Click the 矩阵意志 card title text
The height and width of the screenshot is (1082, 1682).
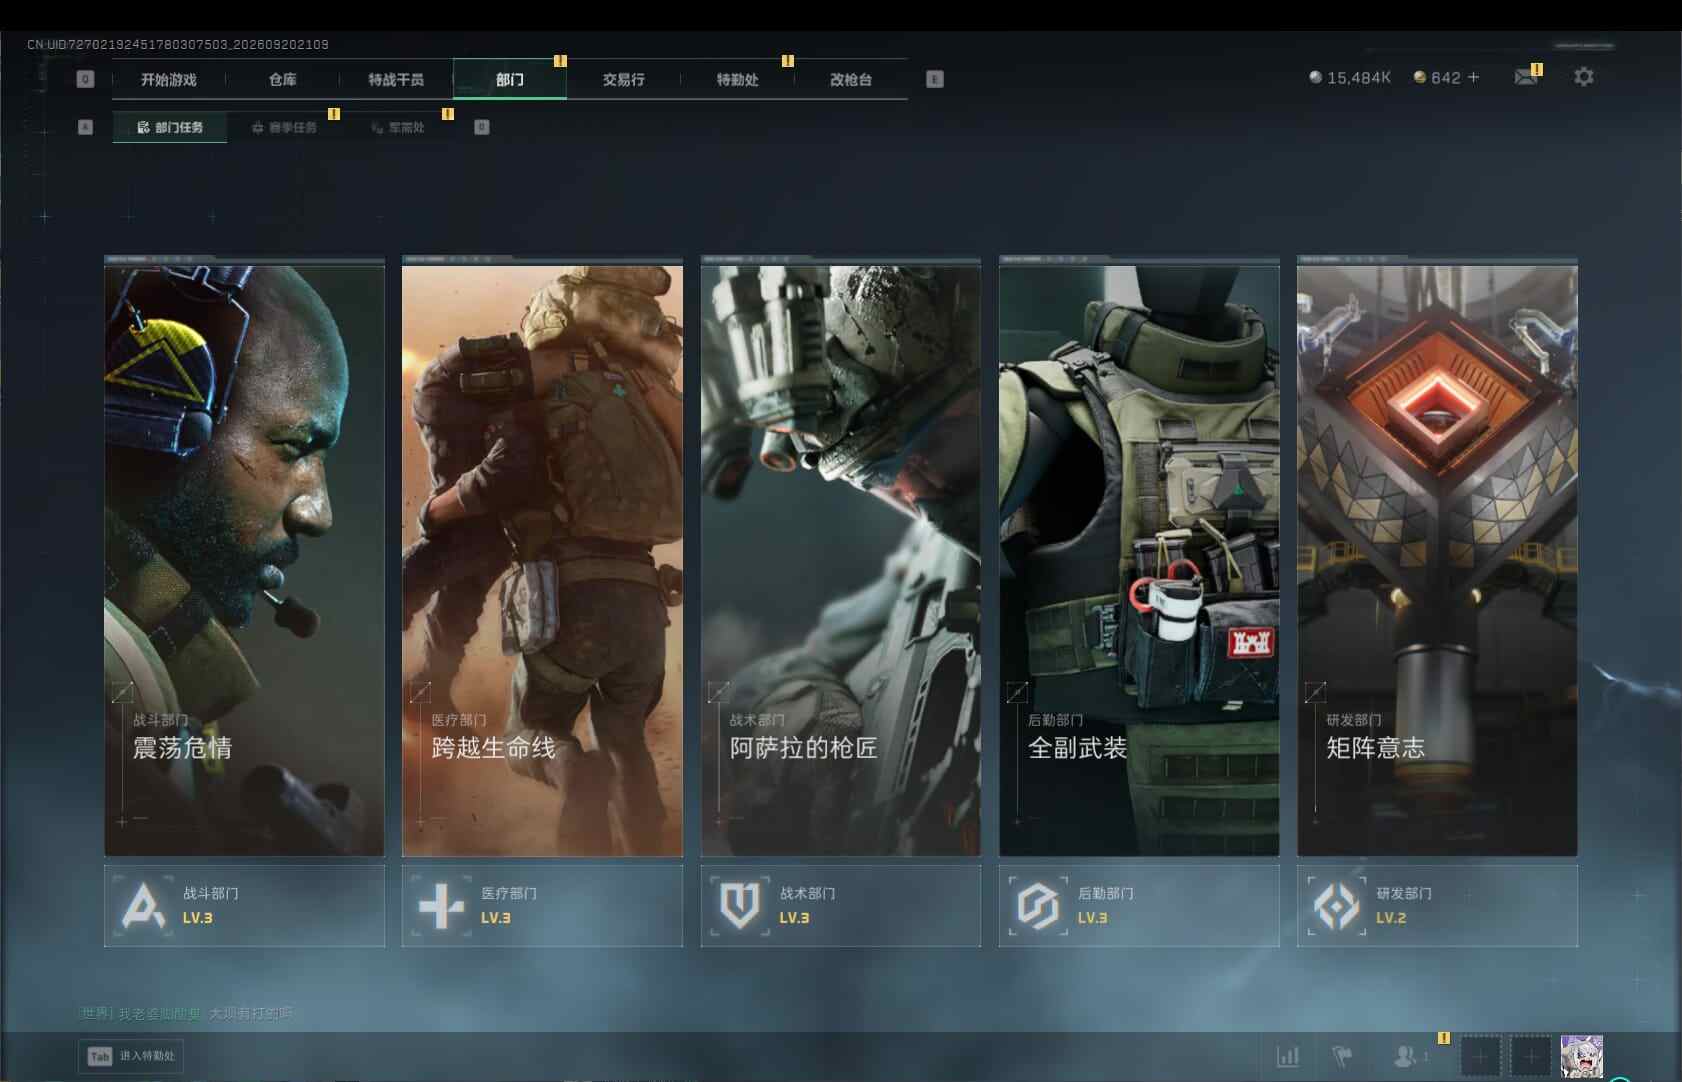[1376, 748]
